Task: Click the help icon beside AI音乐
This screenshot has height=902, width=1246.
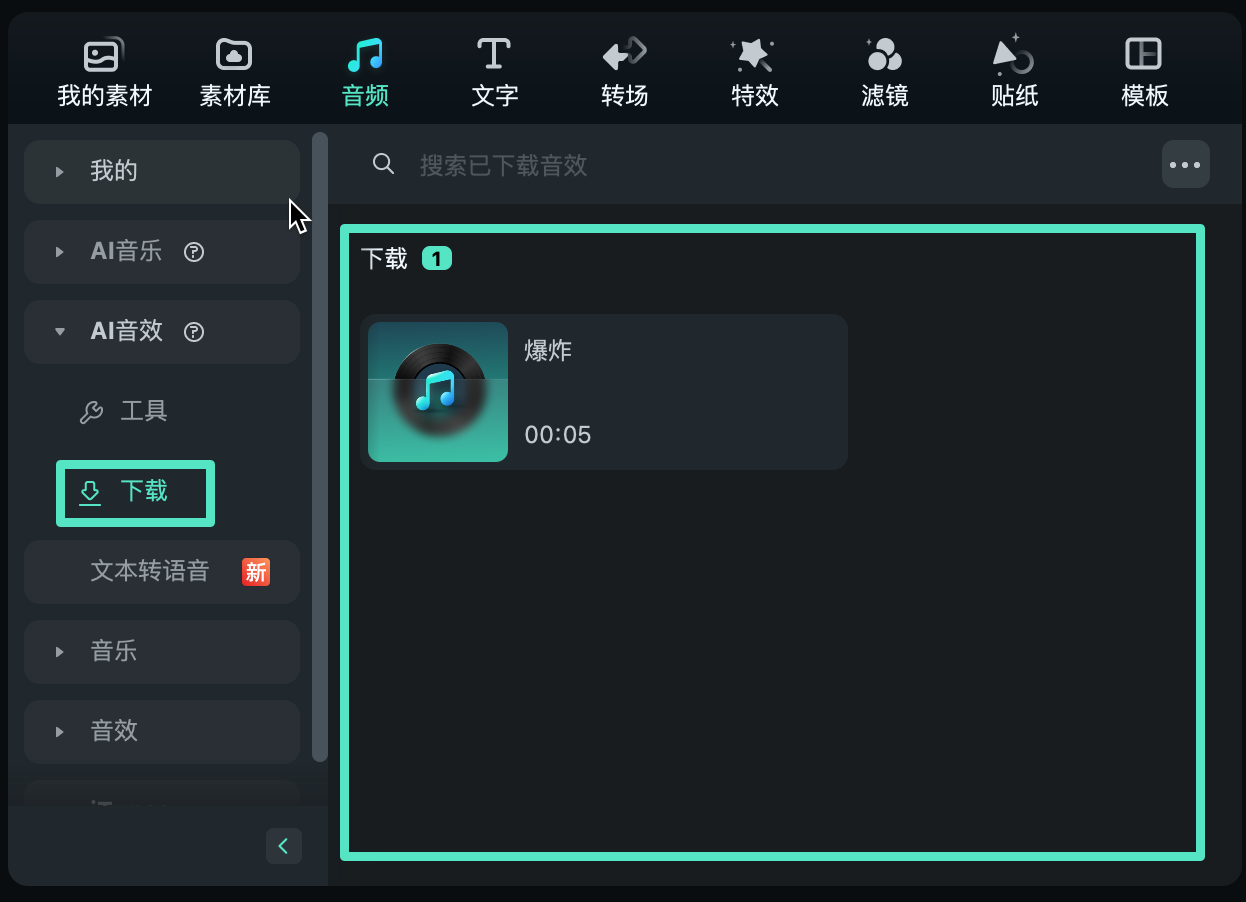Action: coord(195,252)
